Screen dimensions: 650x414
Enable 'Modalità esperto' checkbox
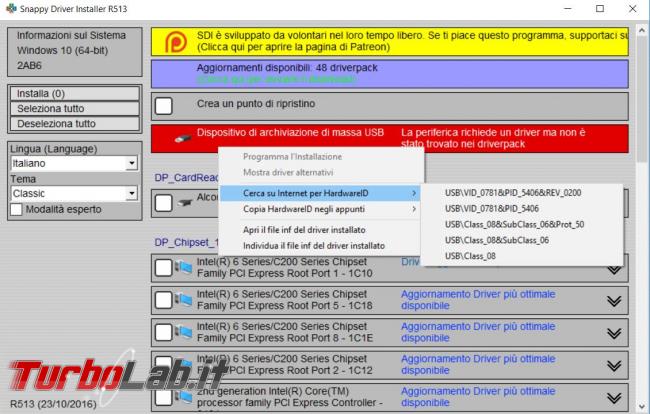[16, 209]
